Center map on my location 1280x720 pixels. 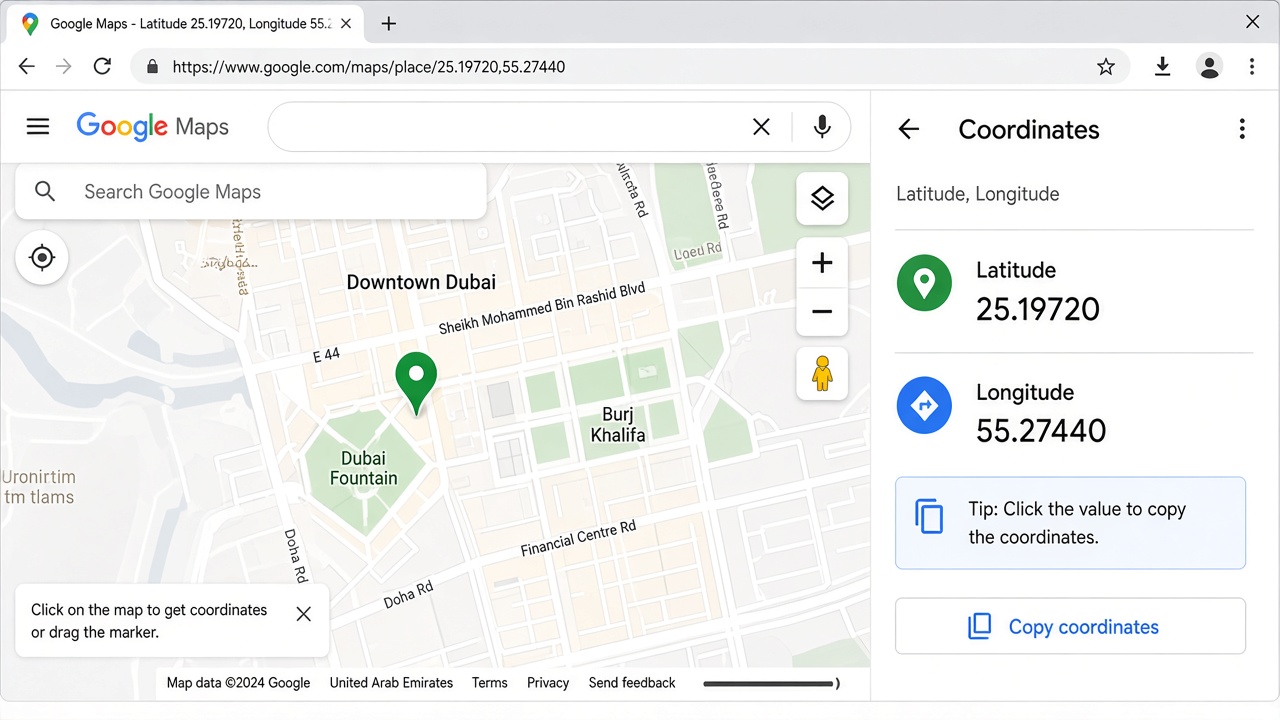tap(42, 258)
